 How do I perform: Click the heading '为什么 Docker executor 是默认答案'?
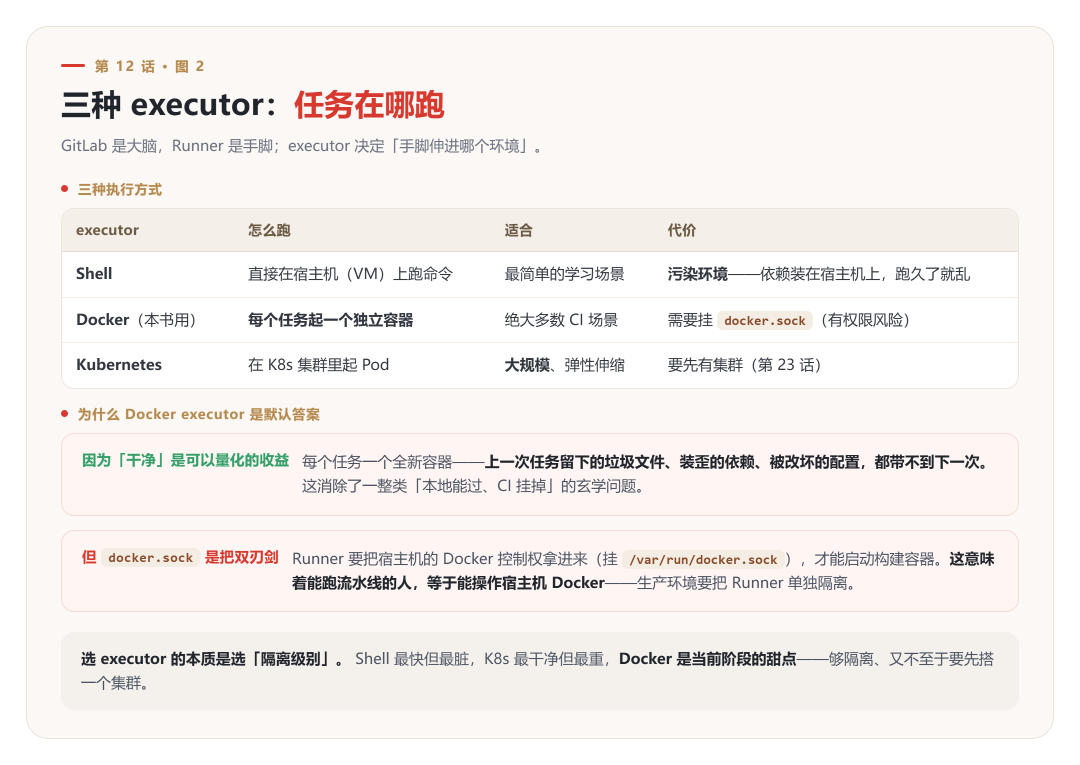coord(198,414)
